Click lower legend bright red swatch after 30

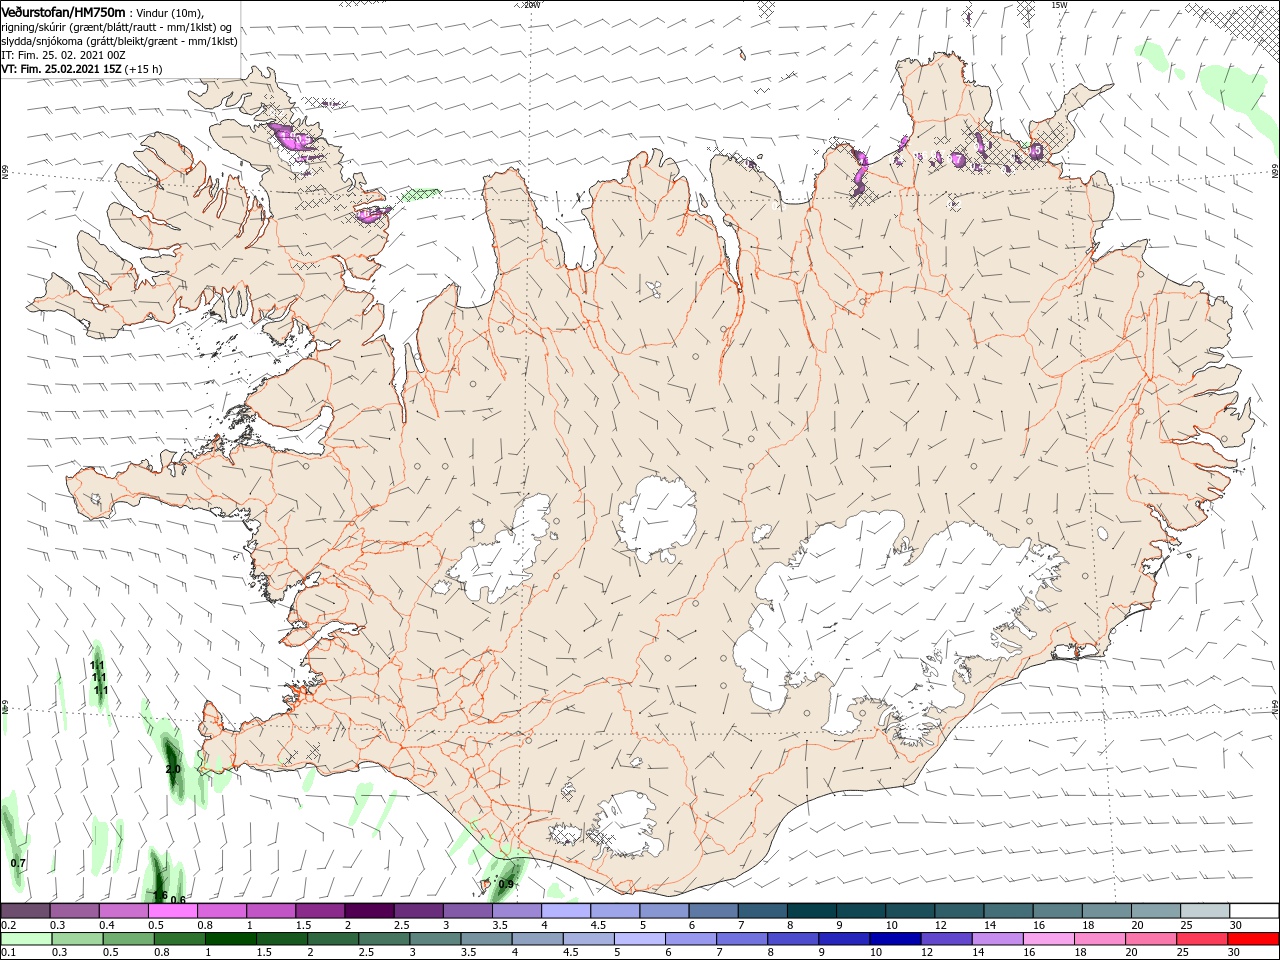tap(1252, 939)
